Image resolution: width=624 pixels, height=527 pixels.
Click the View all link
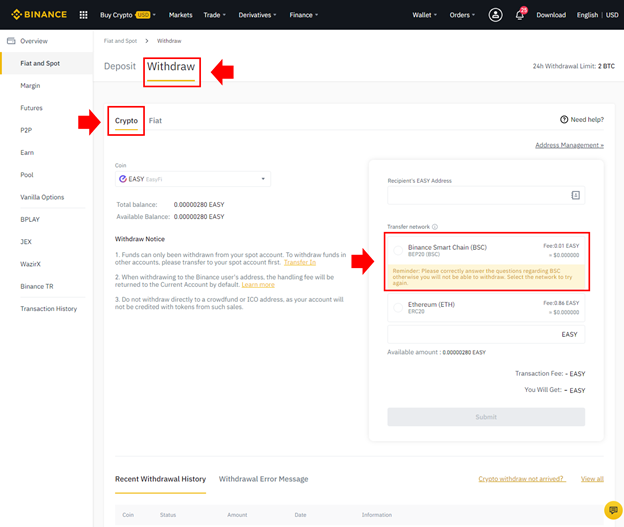tap(592, 479)
